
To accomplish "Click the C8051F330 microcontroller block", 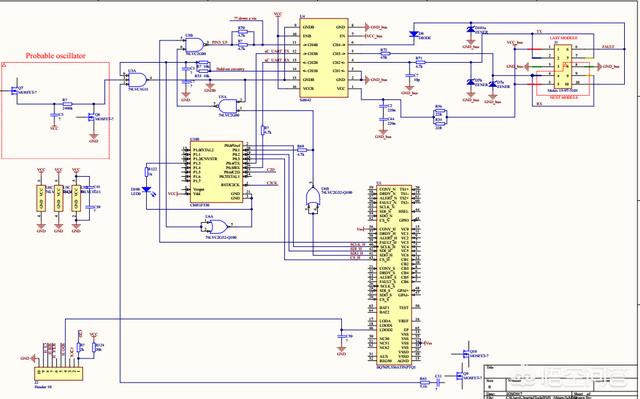I will click(x=216, y=172).
